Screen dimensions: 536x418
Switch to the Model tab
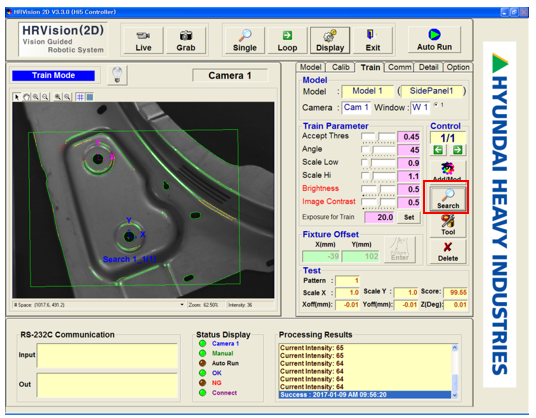click(310, 67)
